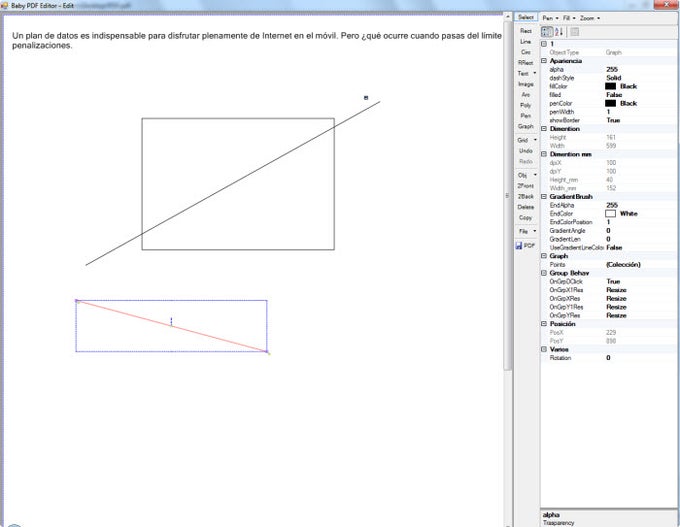Collapse the GradientBrush category
The height and width of the screenshot is (527, 680).
coord(544,196)
